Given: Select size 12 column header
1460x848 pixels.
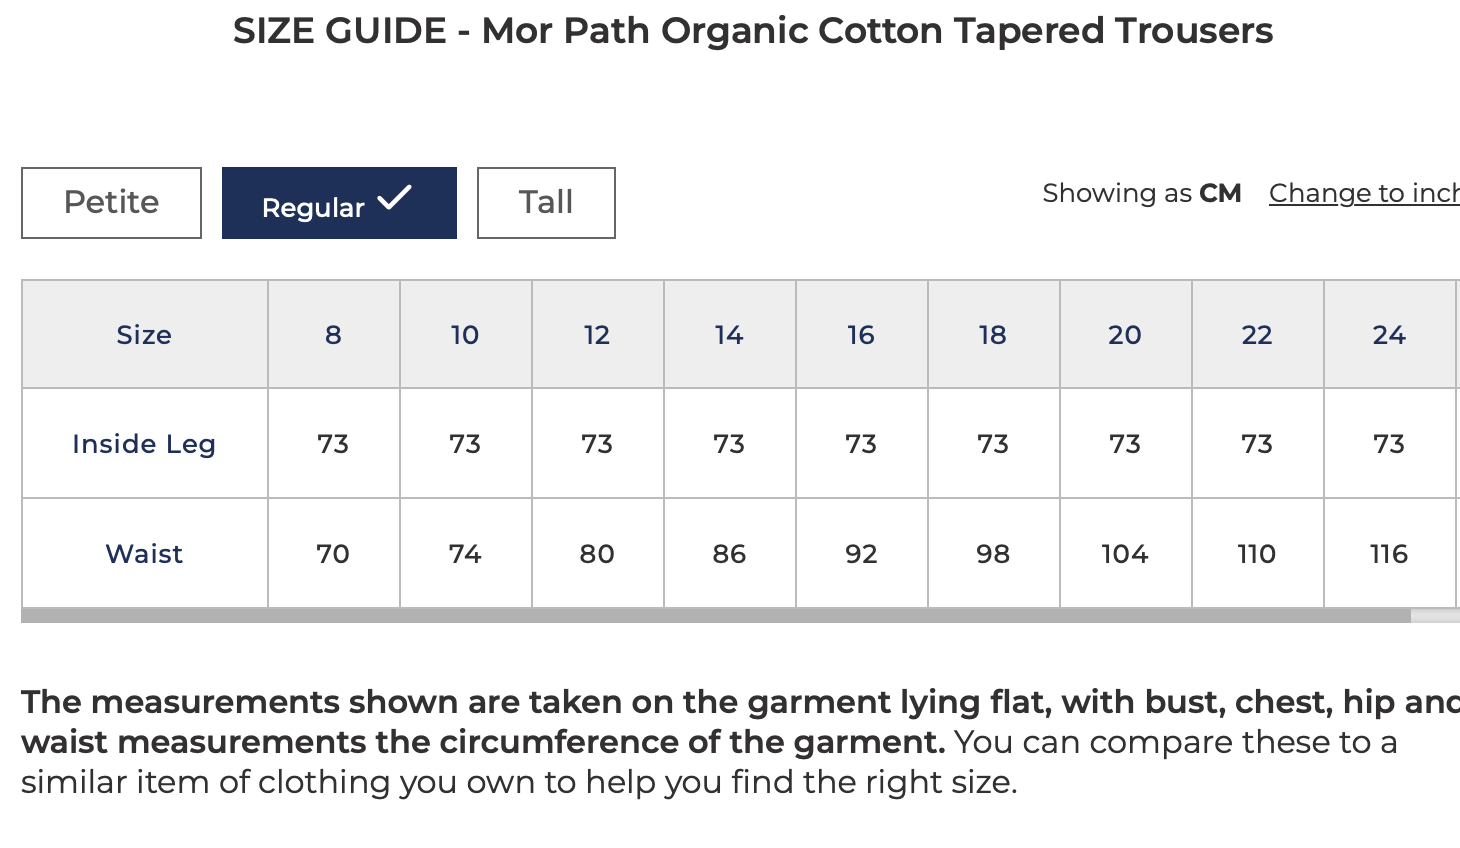Looking at the screenshot, I should click(x=597, y=334).
